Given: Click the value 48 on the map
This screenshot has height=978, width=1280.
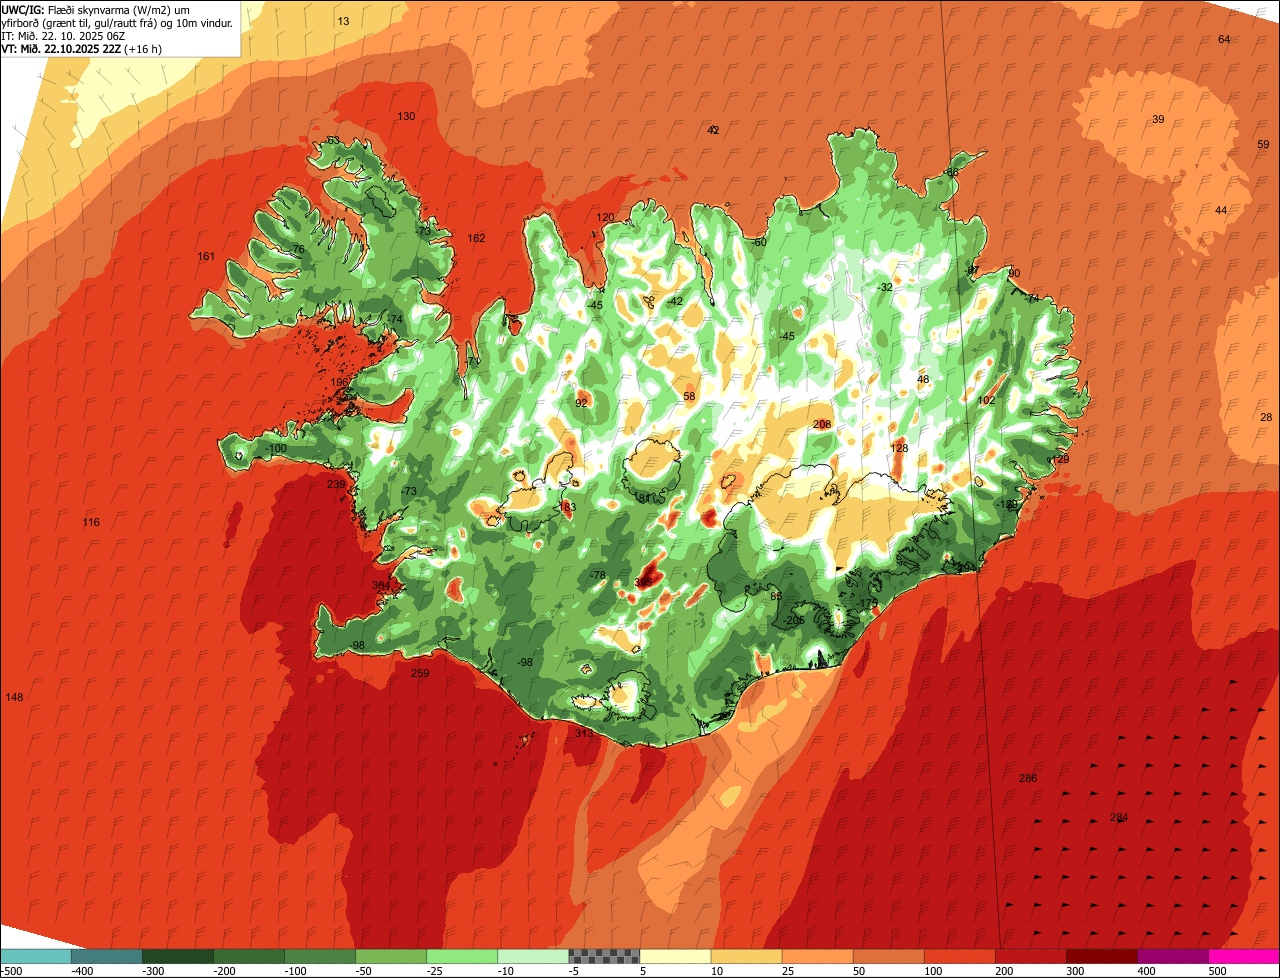Looking at the screenshot, I should click(x=923, y=379).
